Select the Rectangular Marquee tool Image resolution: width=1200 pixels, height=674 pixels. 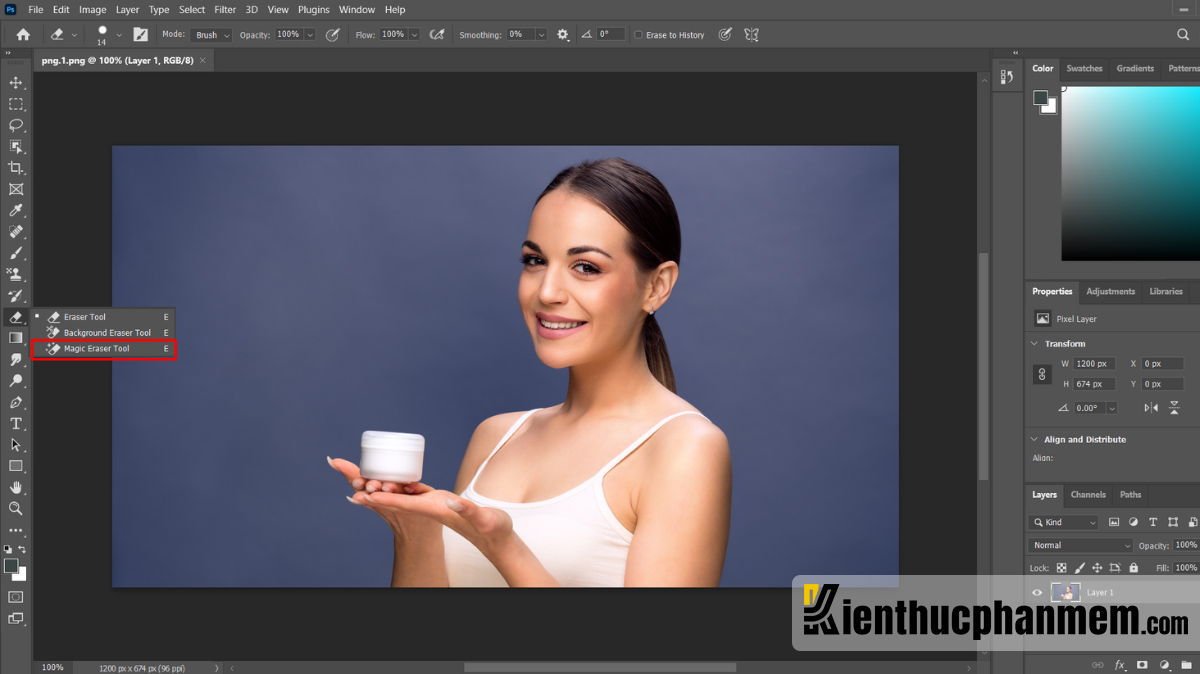tap(16, 104)
